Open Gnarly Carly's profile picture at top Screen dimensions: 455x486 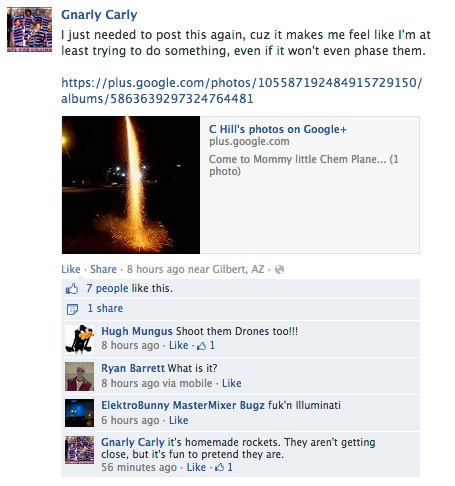click(x=30, y=29)
